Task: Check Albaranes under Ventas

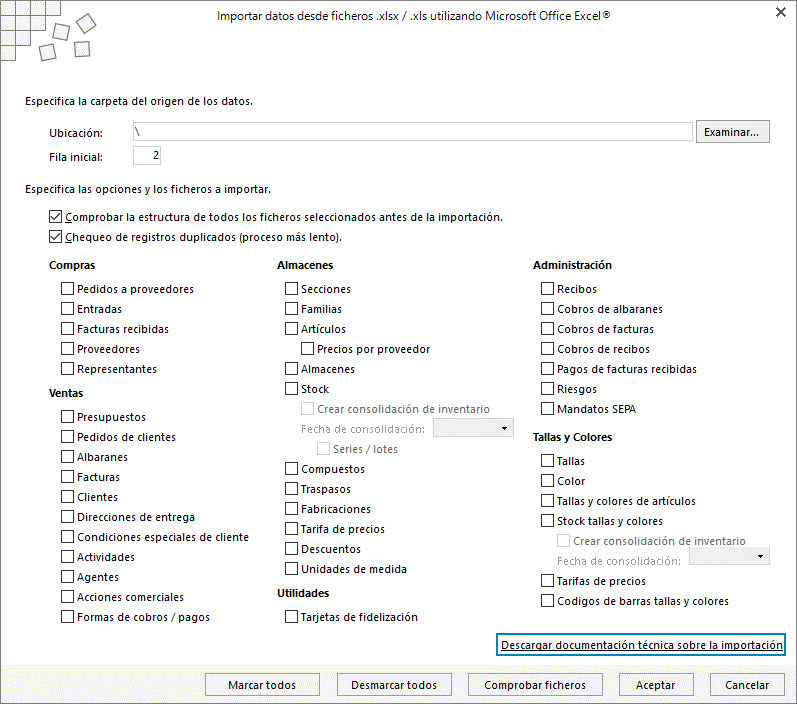Action: (67, 457)
